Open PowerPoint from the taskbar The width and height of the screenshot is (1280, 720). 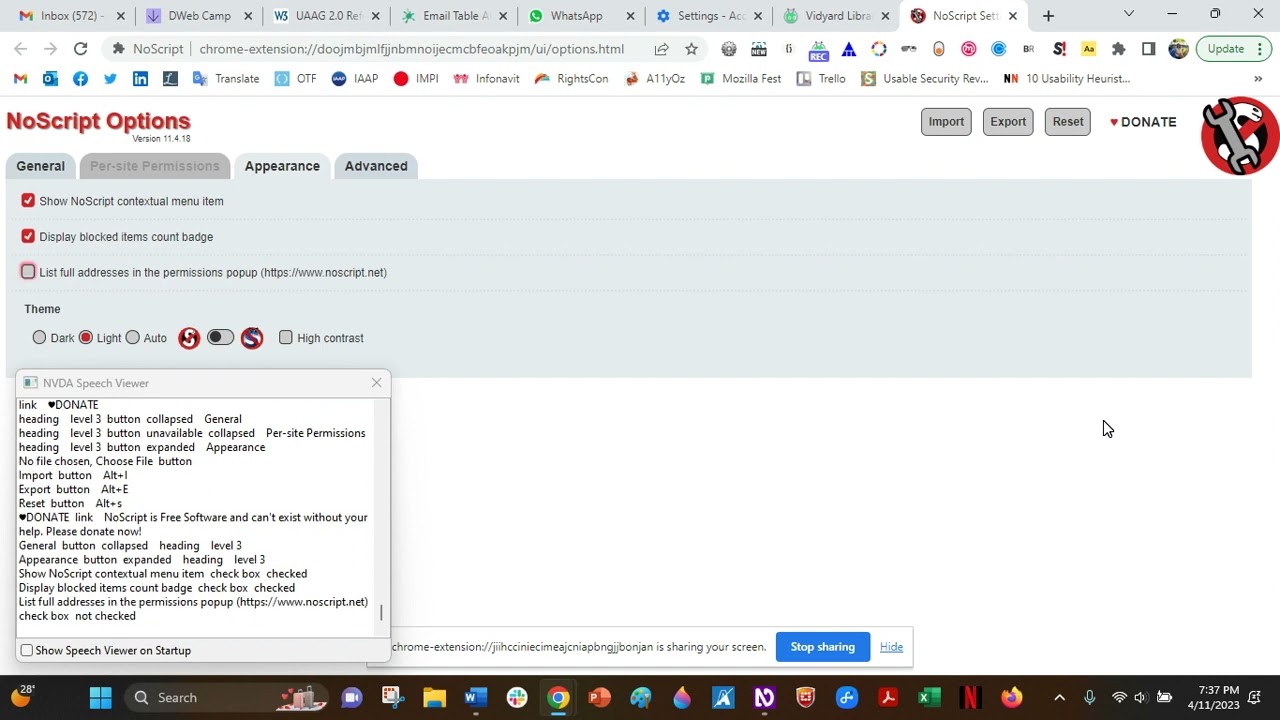click(x=599, y=698)
